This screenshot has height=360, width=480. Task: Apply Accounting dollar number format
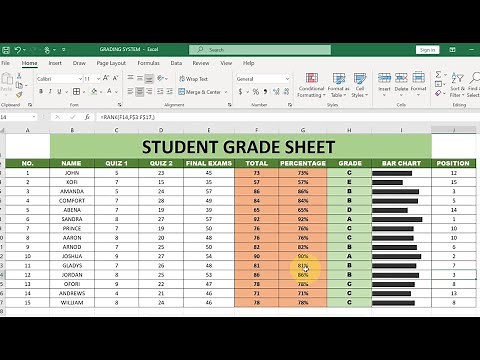coord(240,91)
